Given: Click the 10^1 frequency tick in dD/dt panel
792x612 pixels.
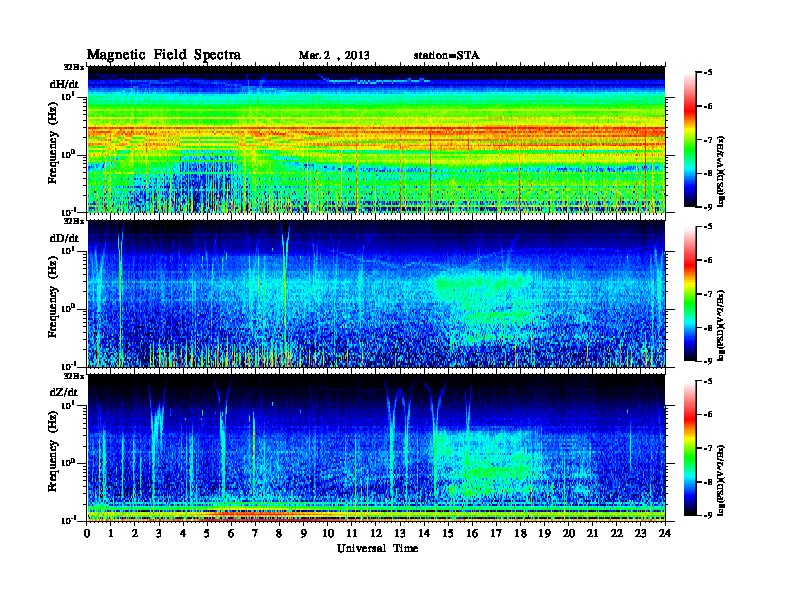Looking at the screenshot, I should click(x=68, y=250).
